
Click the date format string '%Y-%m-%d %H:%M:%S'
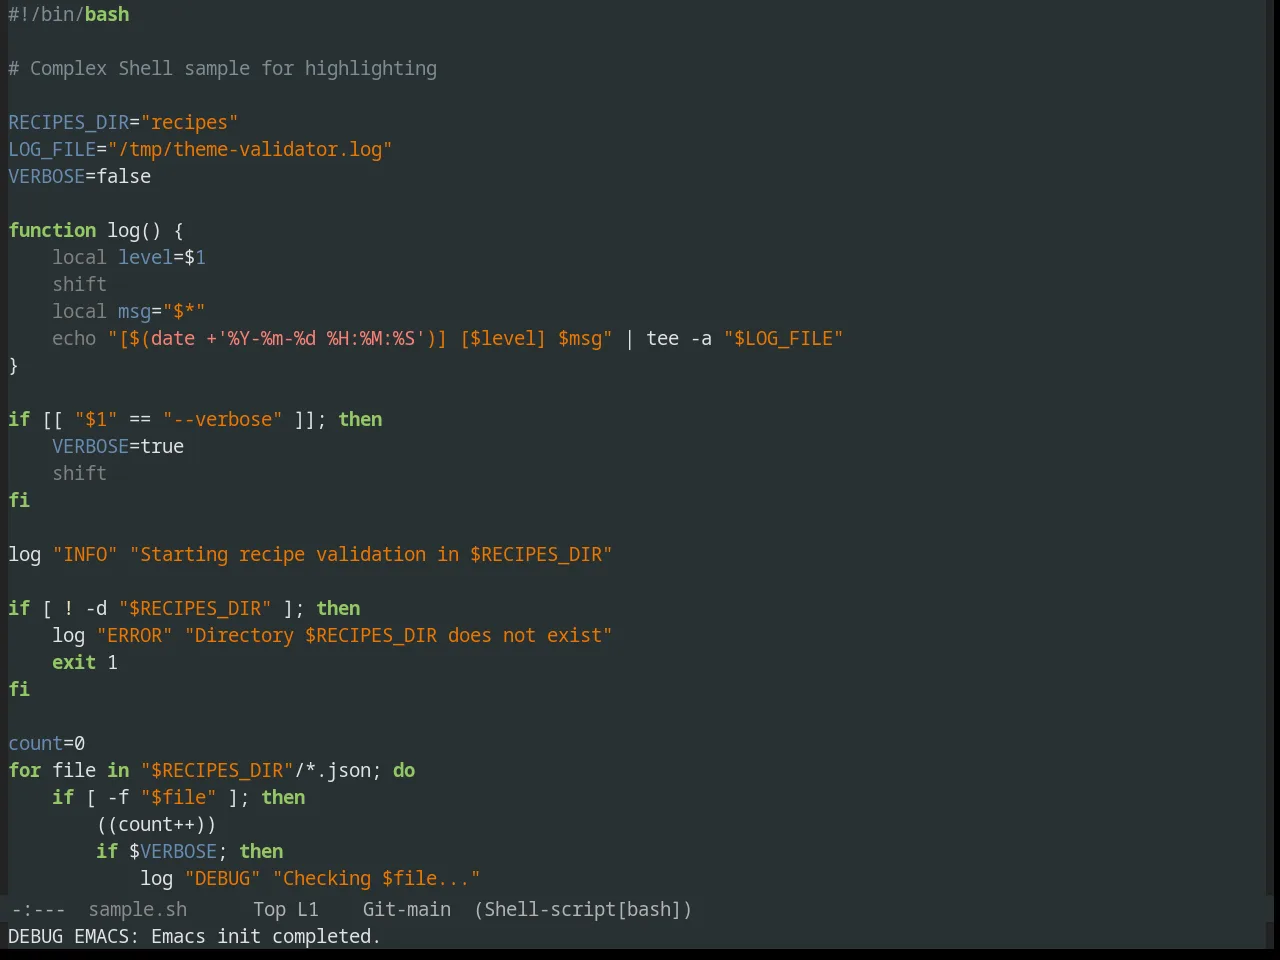322,339
